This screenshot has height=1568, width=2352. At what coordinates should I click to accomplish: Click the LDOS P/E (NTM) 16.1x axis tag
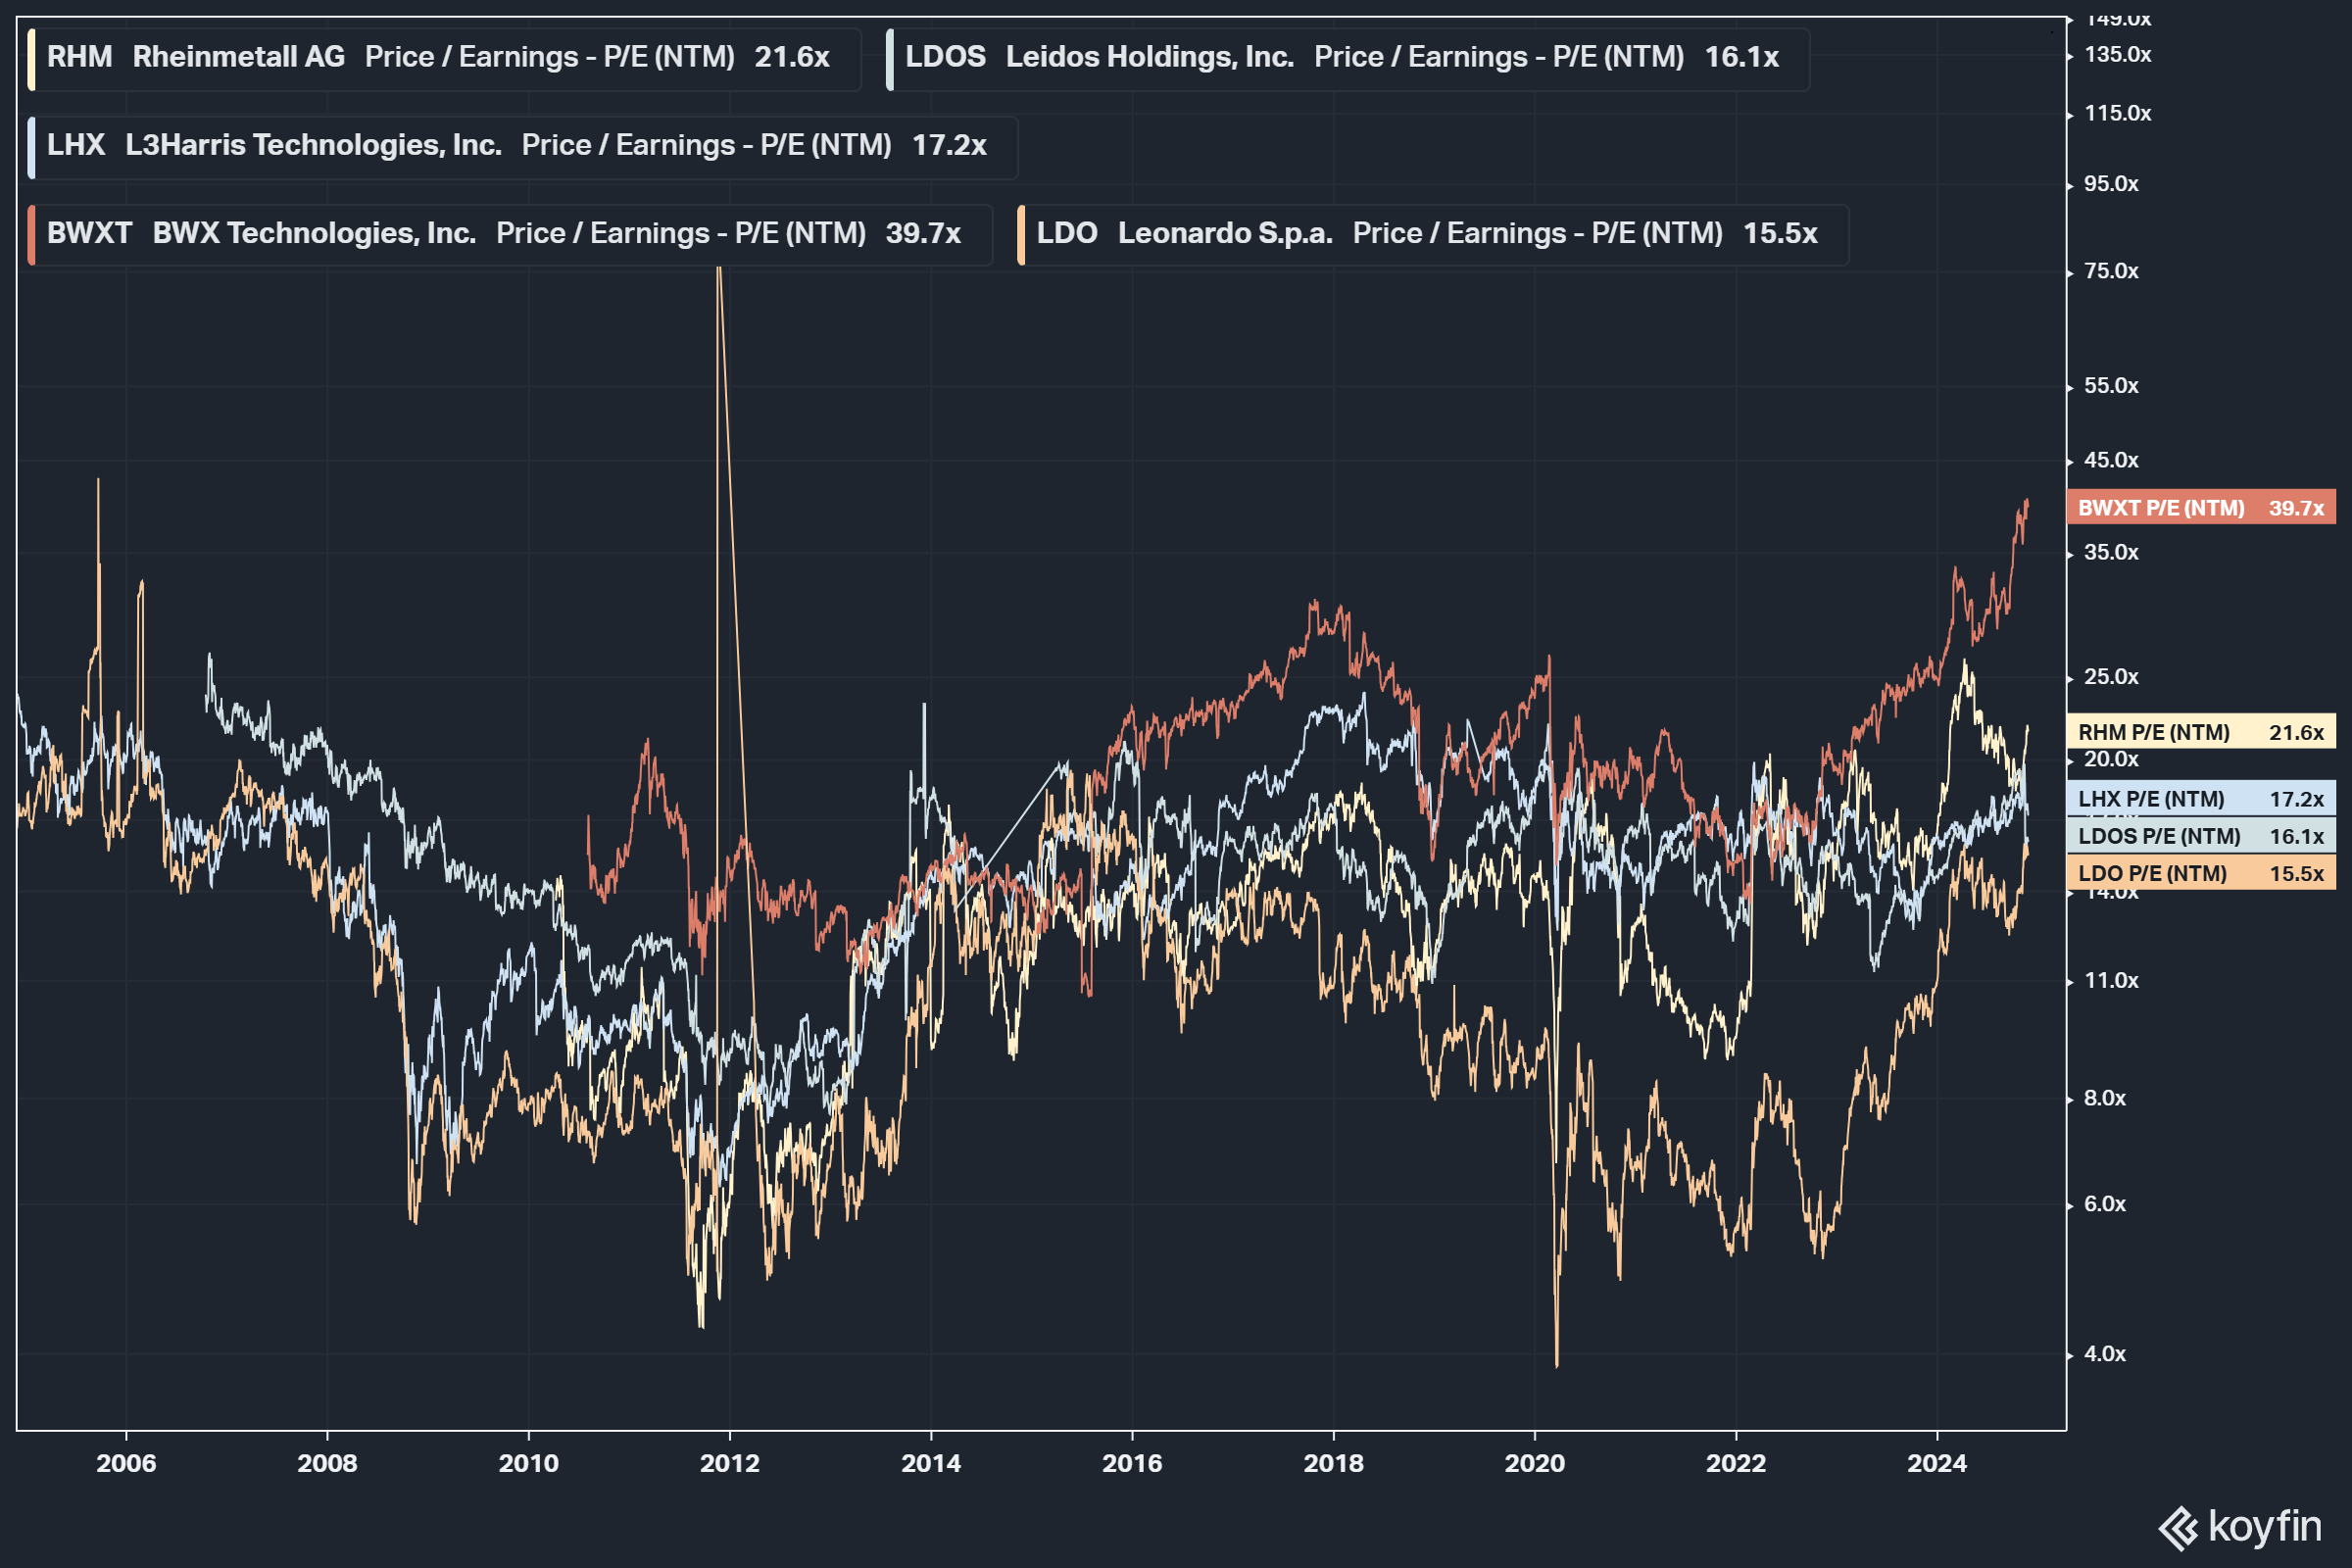click(2200, 836)
